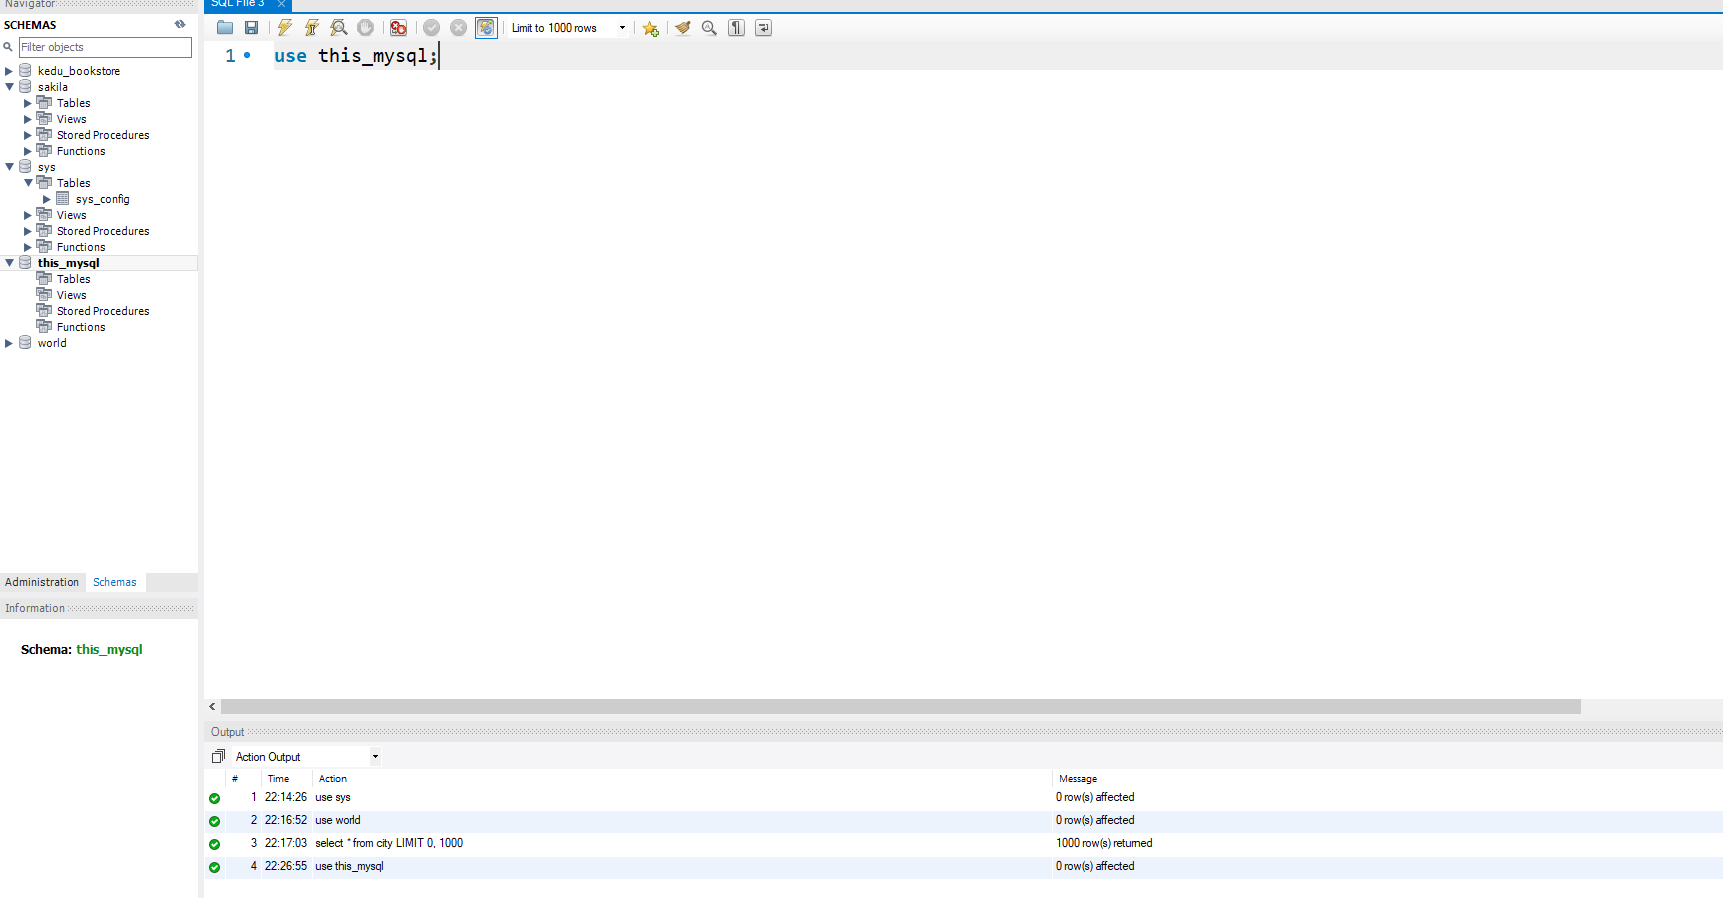Switch to the Schemas tab
Image resolution: width=1723 pixels, height=898 pixels.
115,582
